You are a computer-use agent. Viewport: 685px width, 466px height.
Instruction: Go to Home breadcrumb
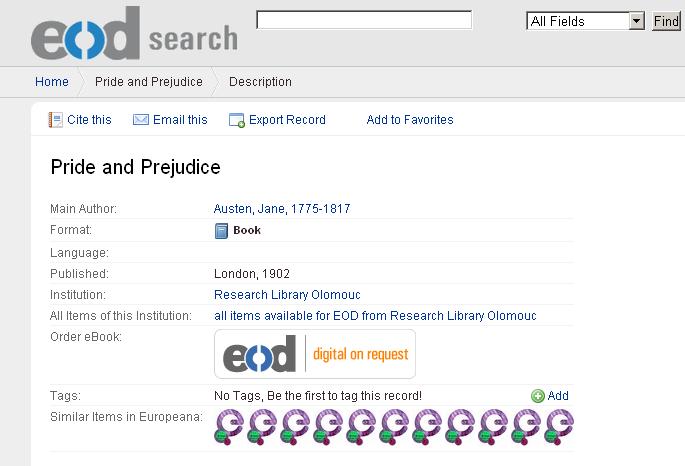pyautogui.click(x=52, y=82)
